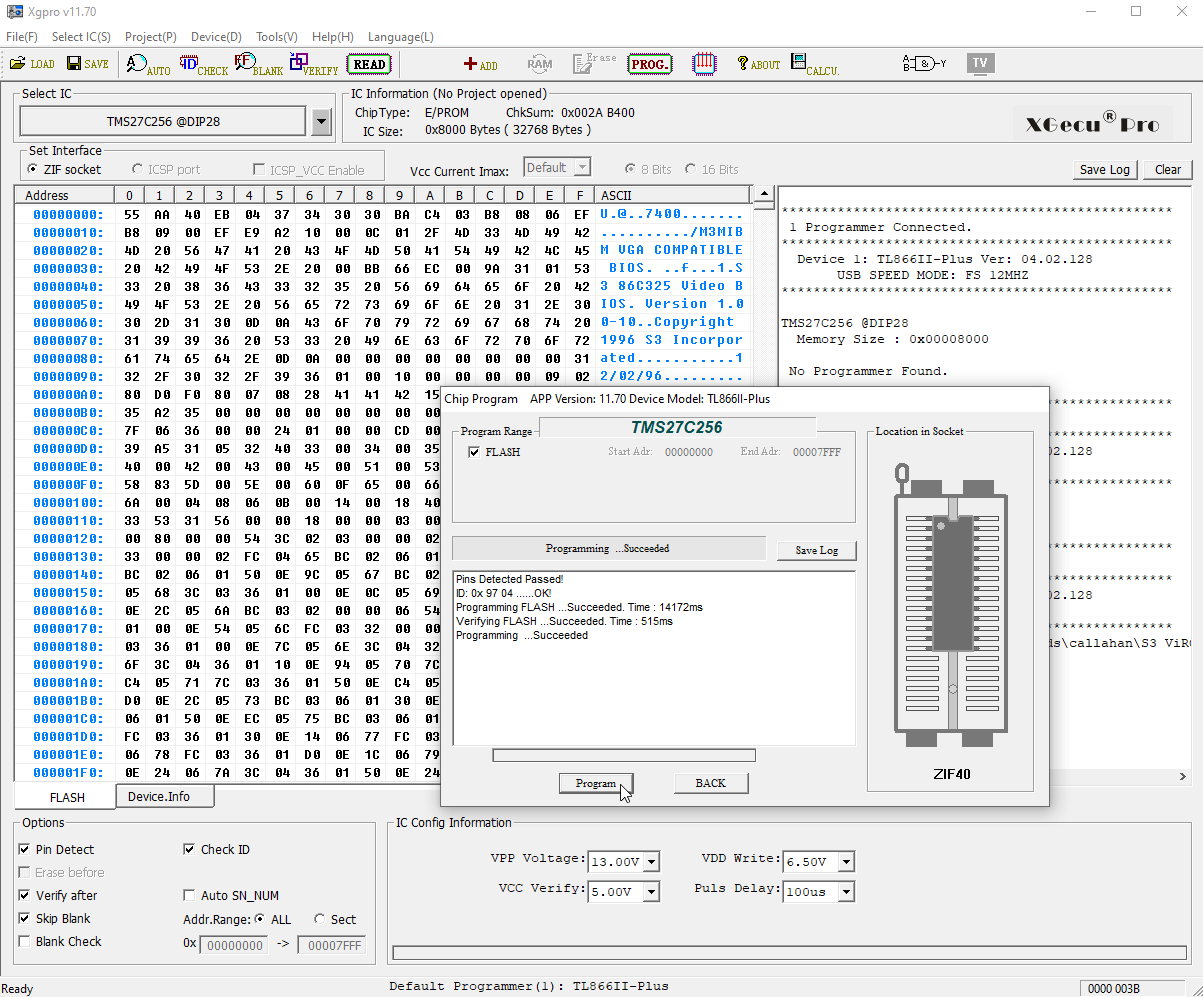Run the BLANK check toolbar icon
This screenshot has width=1203, height=997.
259,64
